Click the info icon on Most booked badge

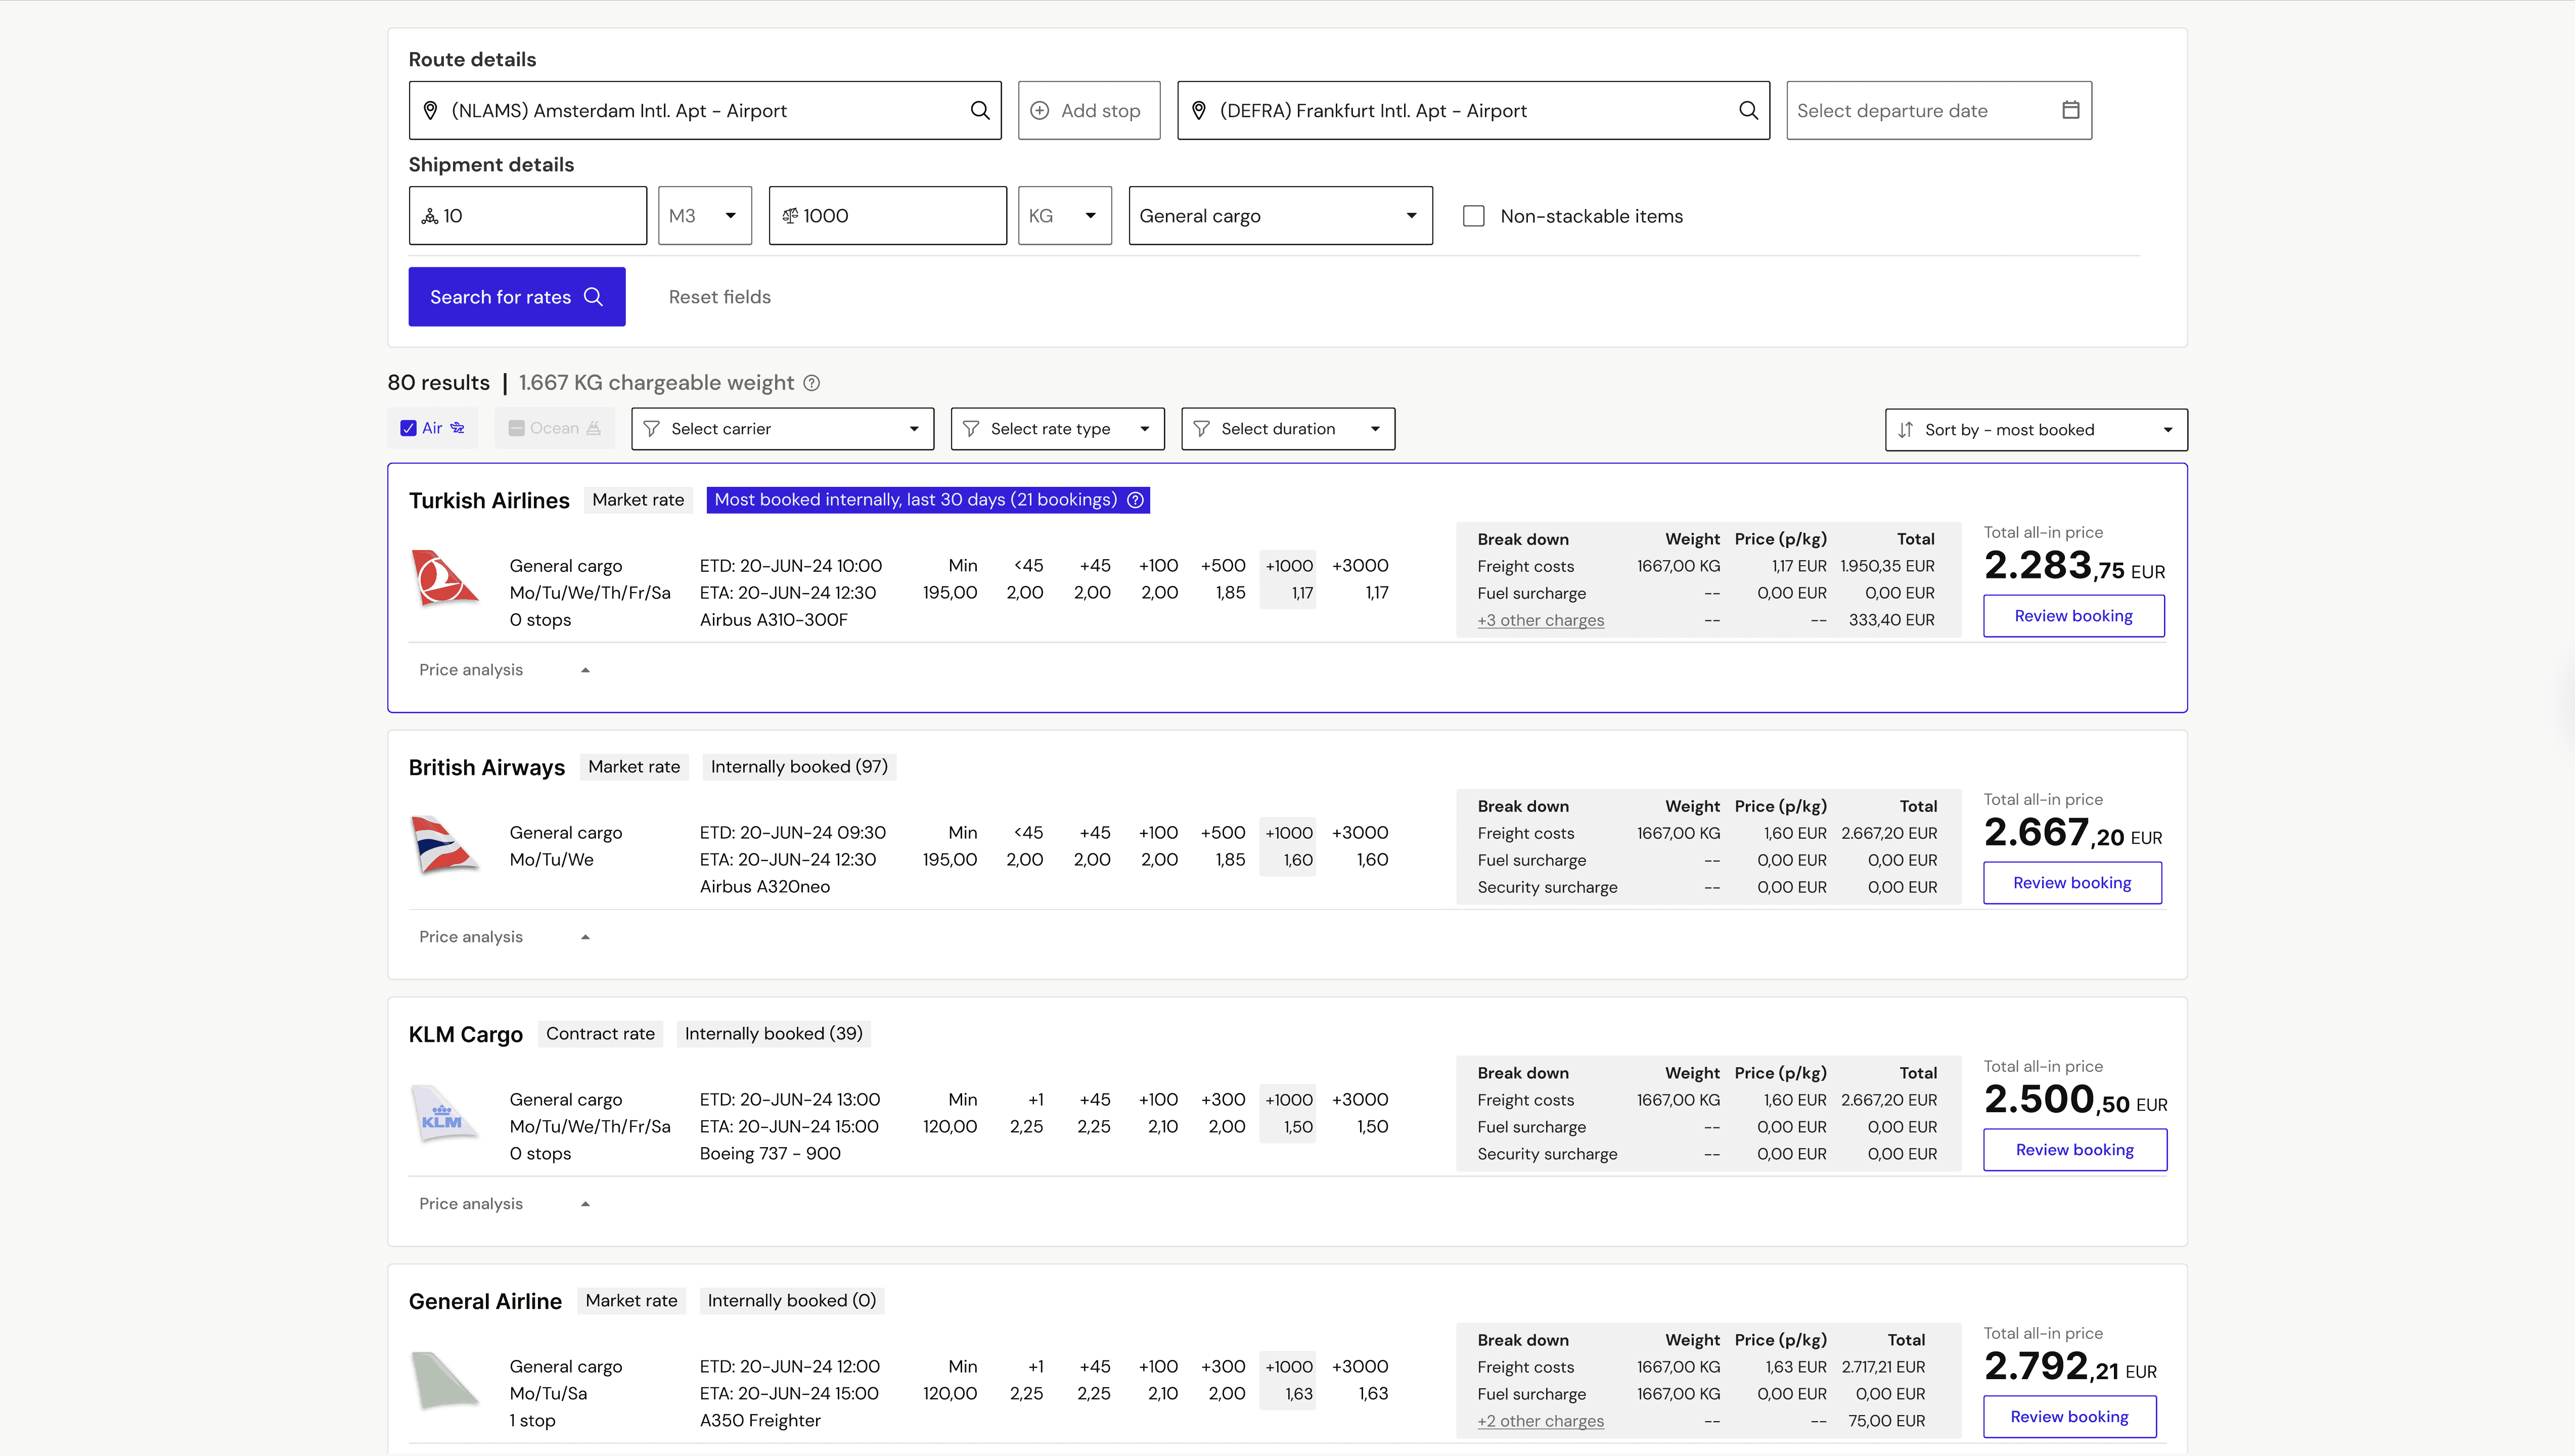(1135, 500)
